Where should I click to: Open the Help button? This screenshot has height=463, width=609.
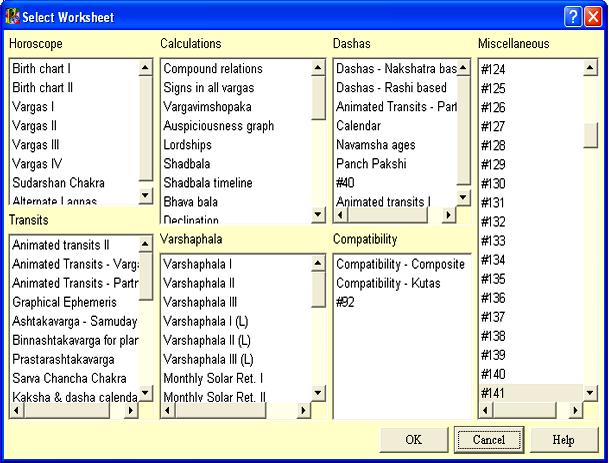point(563,439)
